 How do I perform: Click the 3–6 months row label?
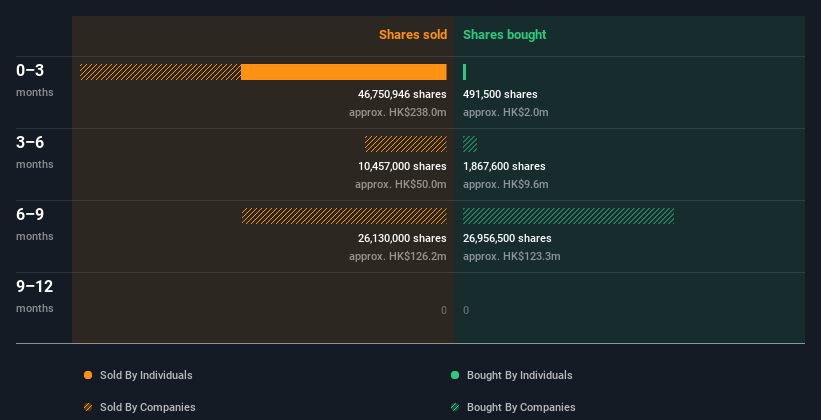[35, 152]
